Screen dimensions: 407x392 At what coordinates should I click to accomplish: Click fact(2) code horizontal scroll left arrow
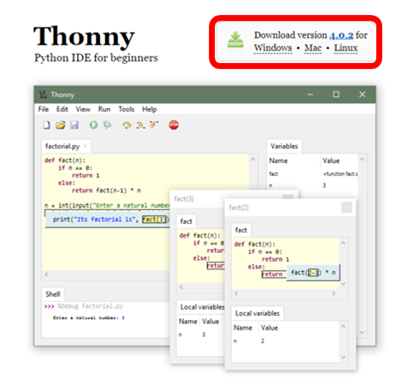[236, 293]
